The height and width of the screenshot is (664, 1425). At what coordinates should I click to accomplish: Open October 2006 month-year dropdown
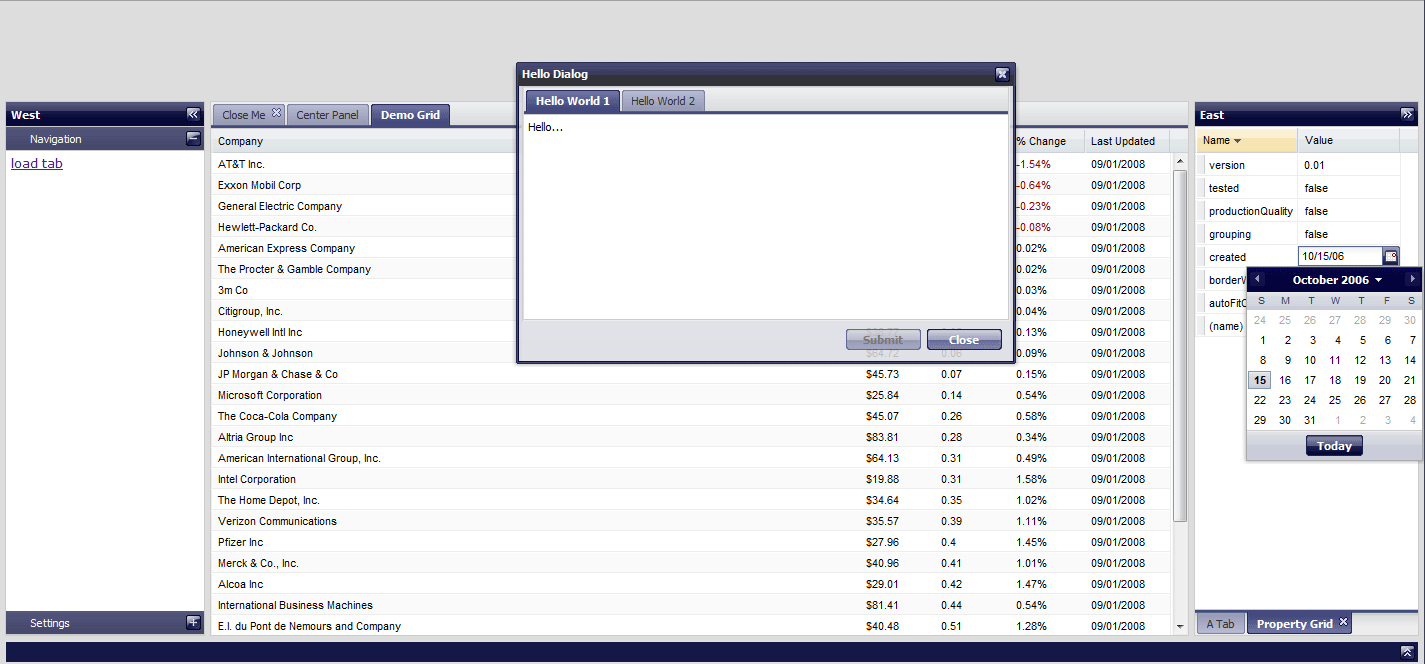coord(1337,280)
